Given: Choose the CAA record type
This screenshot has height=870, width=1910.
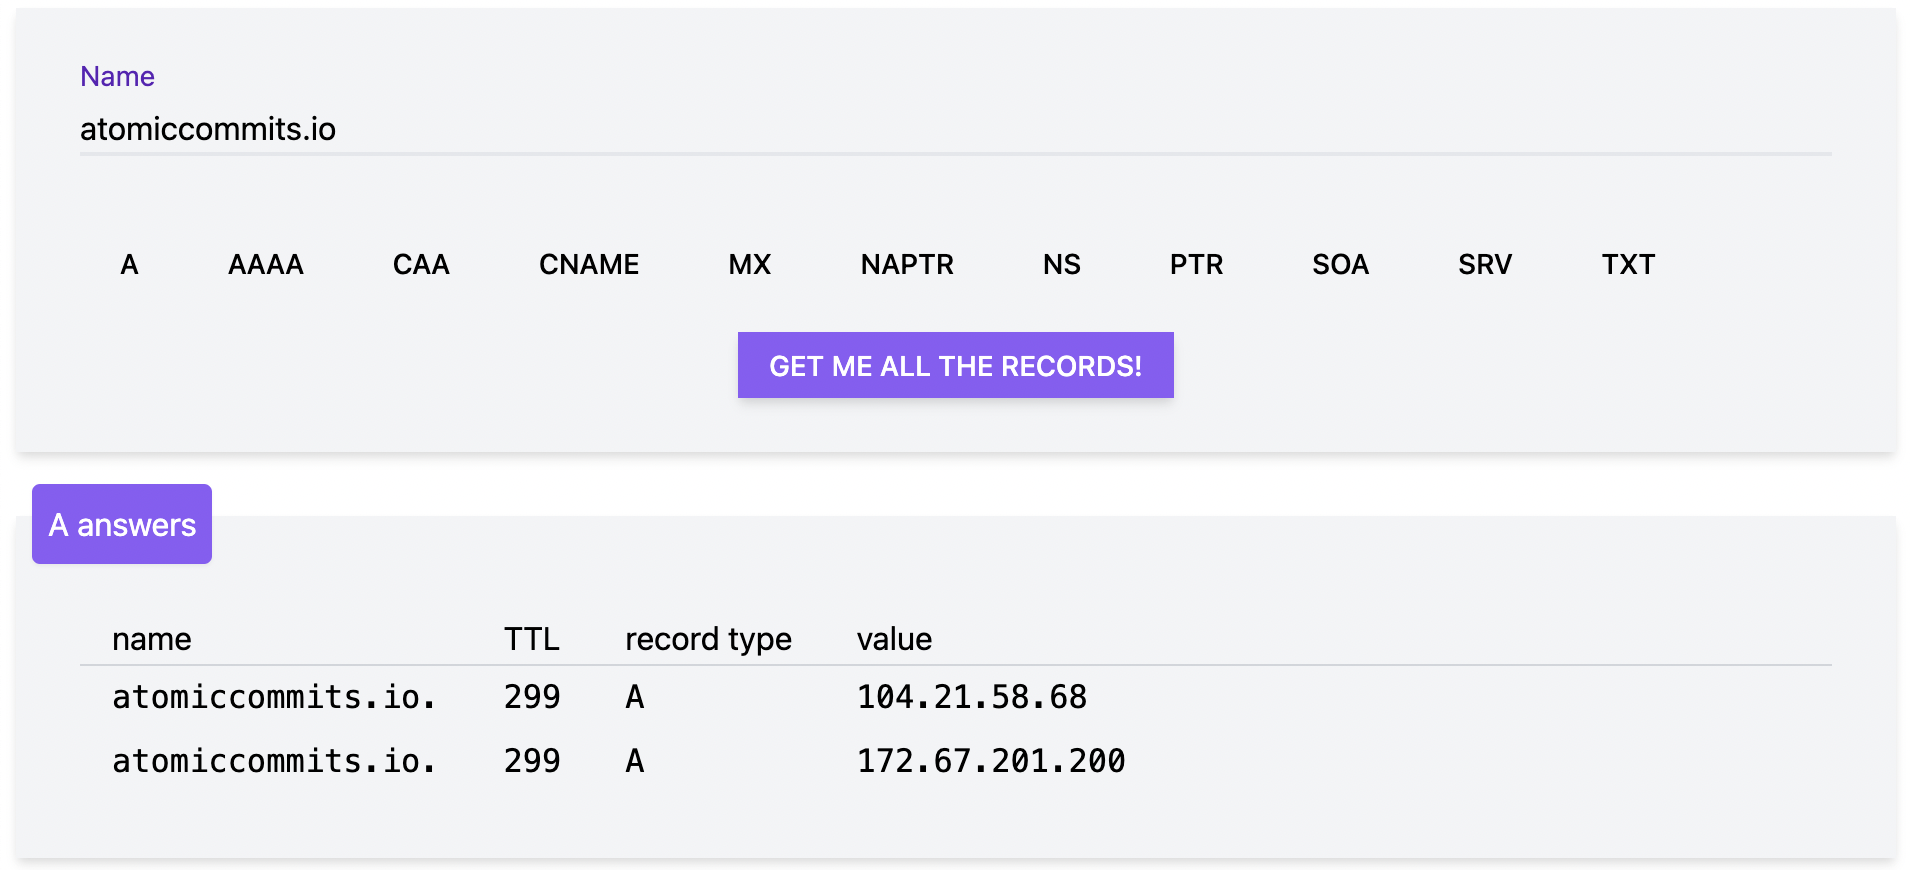Looking at the screenshot, I should pos(421,265).
